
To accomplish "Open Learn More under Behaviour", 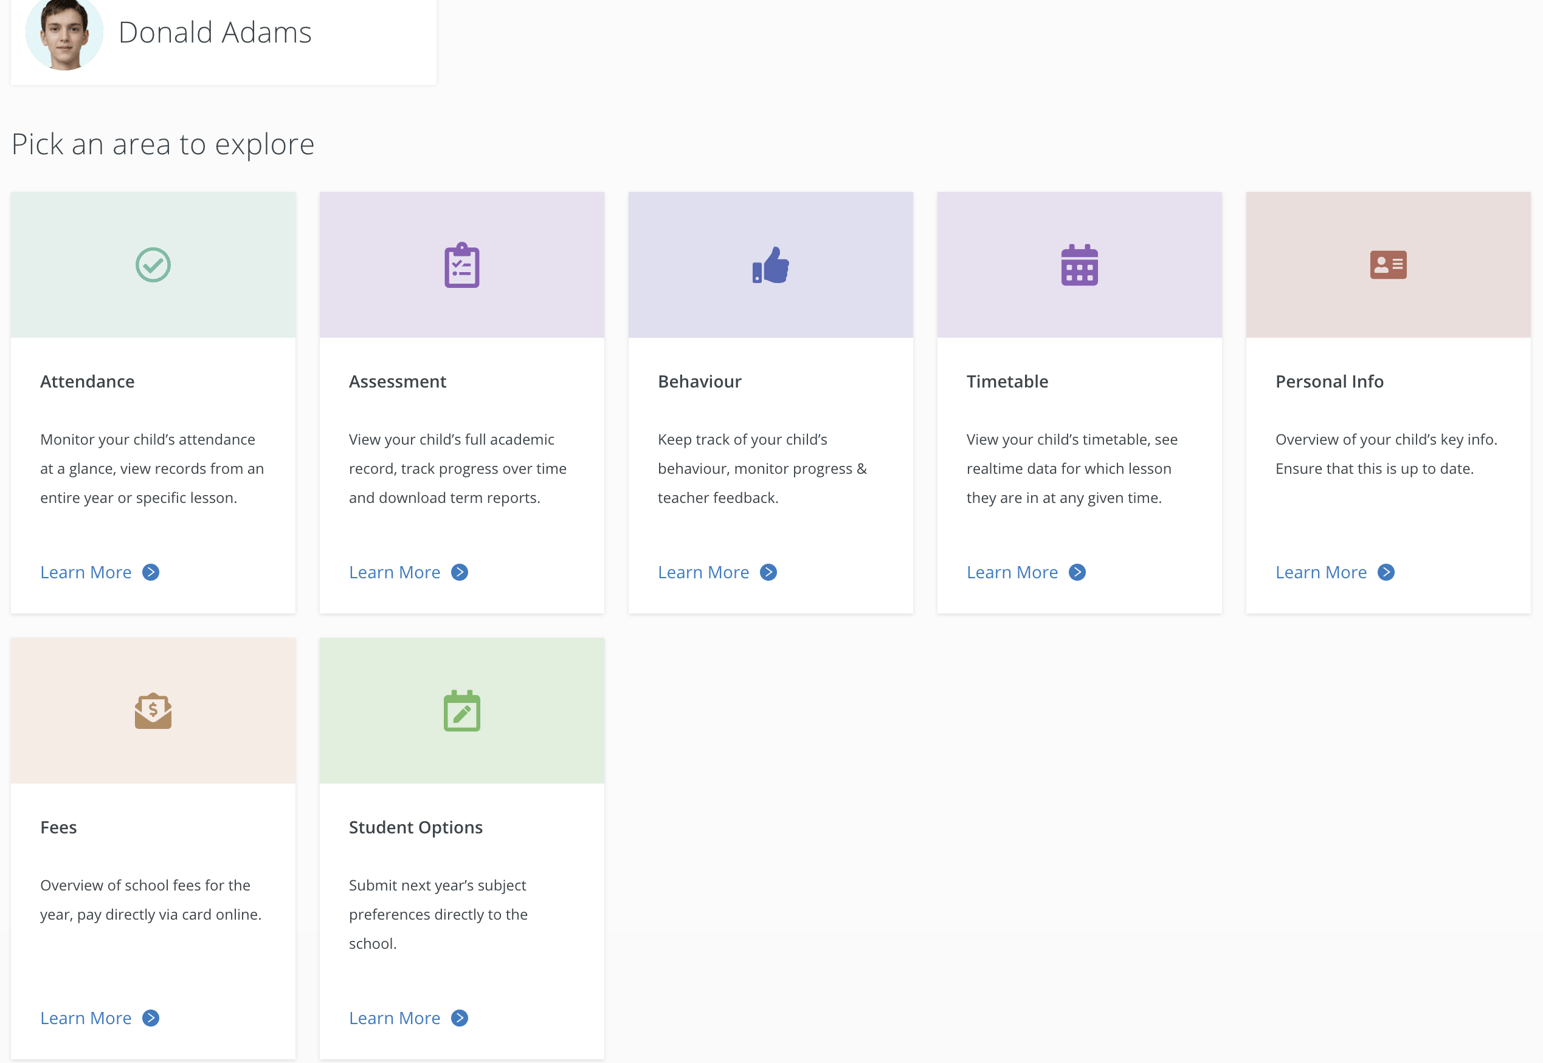I will click(703, 572).
